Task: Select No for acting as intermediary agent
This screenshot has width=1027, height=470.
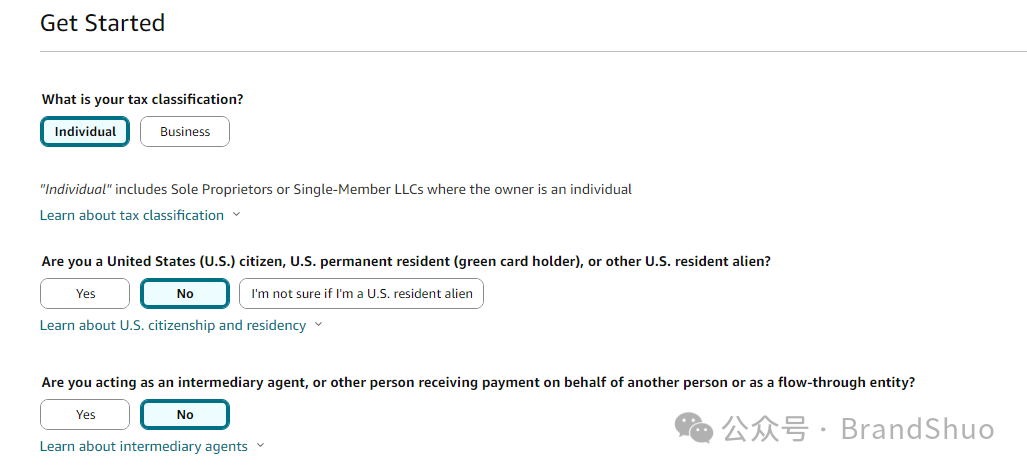Action: tap(185, 414)
